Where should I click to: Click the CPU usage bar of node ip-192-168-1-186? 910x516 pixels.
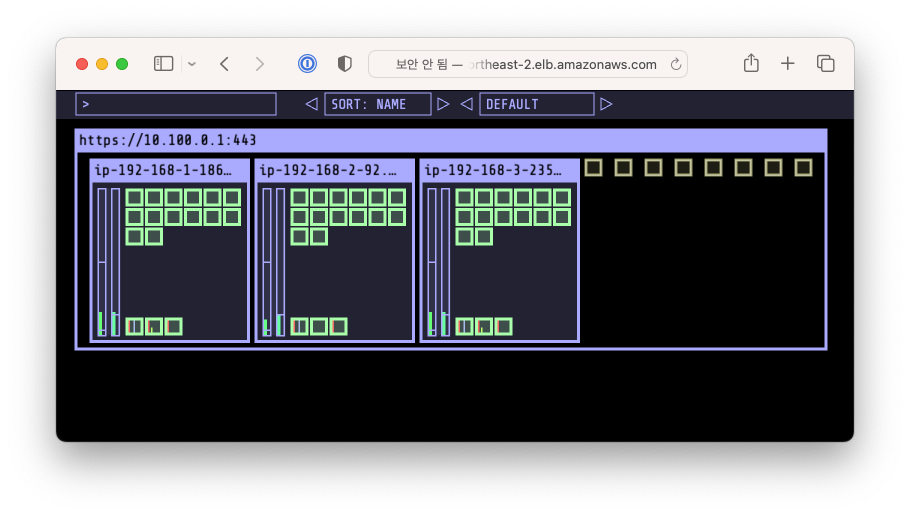click(x=102, y=262)
